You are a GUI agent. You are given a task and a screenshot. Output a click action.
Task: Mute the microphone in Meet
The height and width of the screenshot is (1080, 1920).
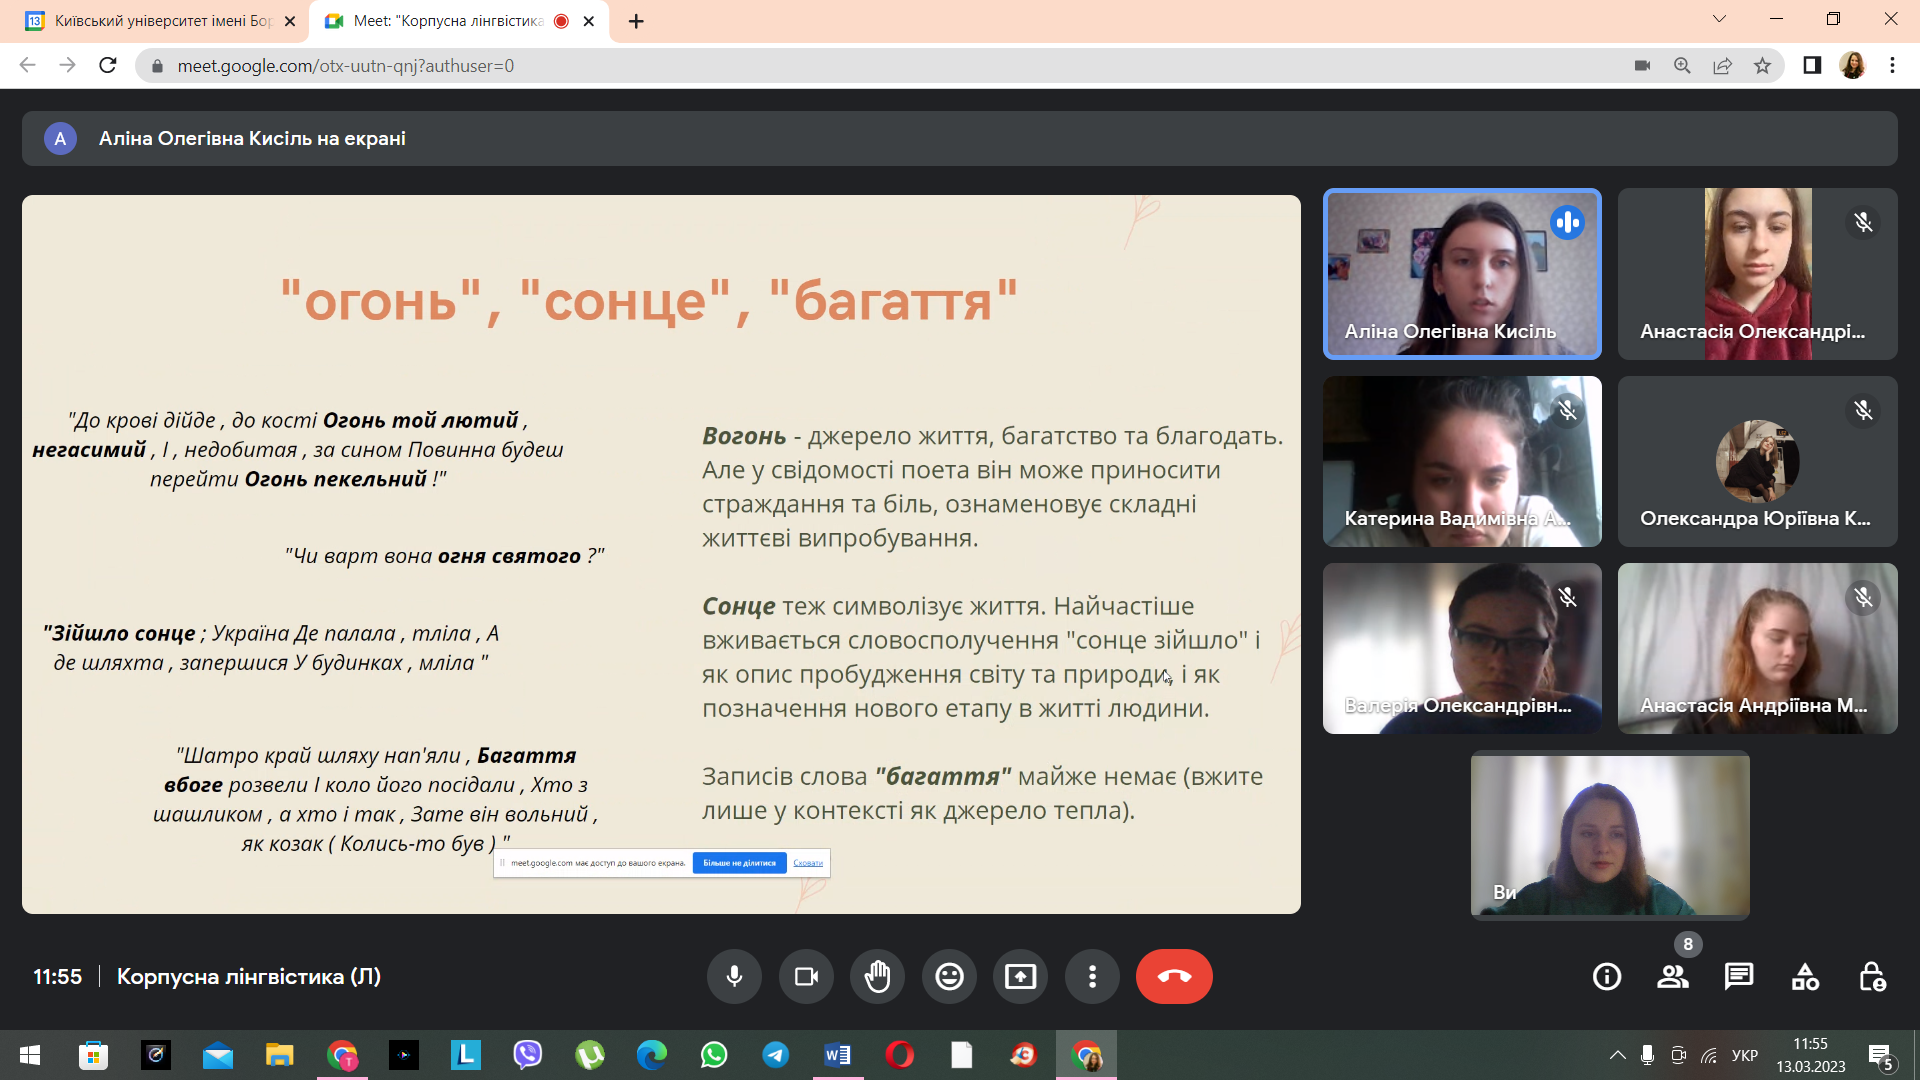click(734, 976)
